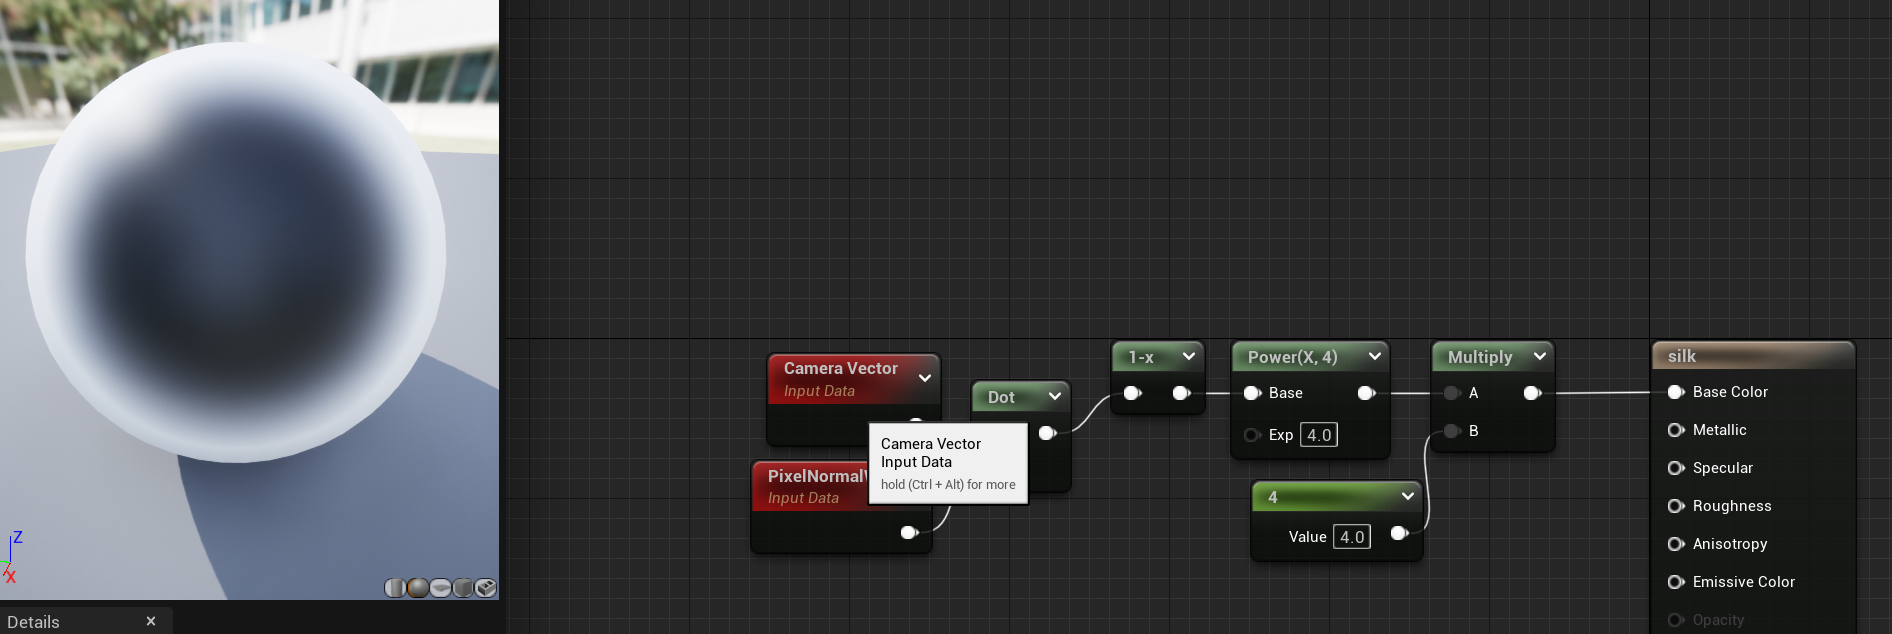Click the Power node Exp input pin

(1252, 435)
